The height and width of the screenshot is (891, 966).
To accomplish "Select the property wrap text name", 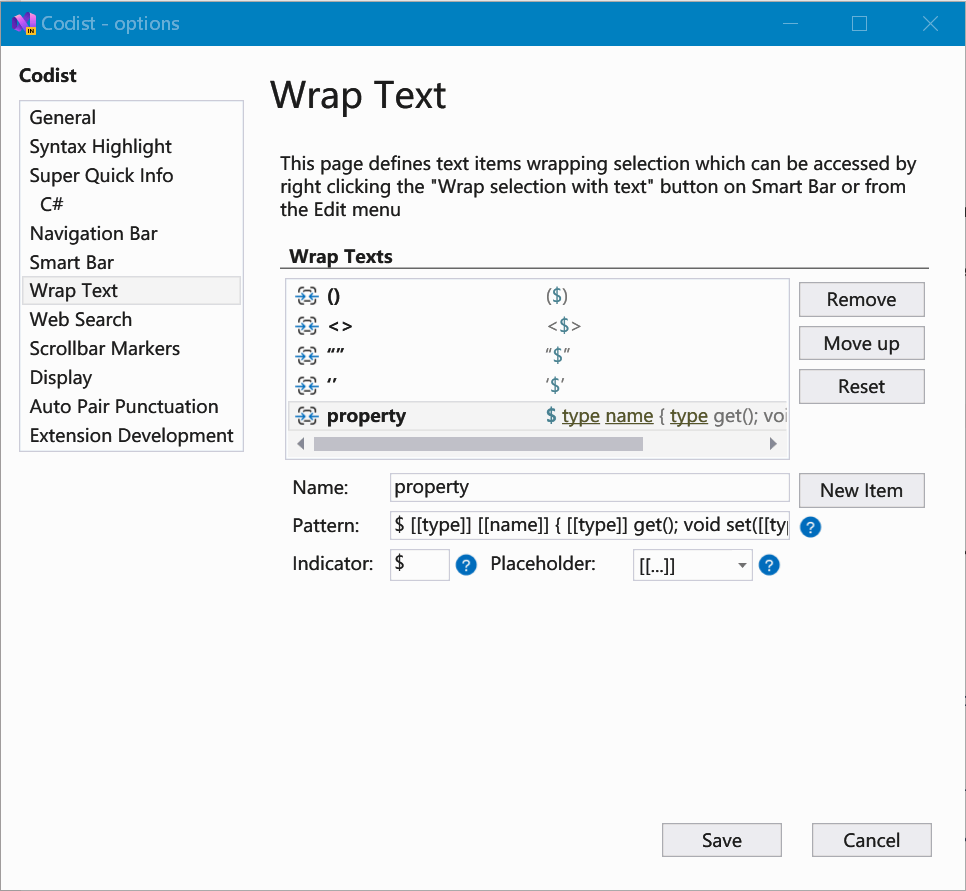I will 367,417.
